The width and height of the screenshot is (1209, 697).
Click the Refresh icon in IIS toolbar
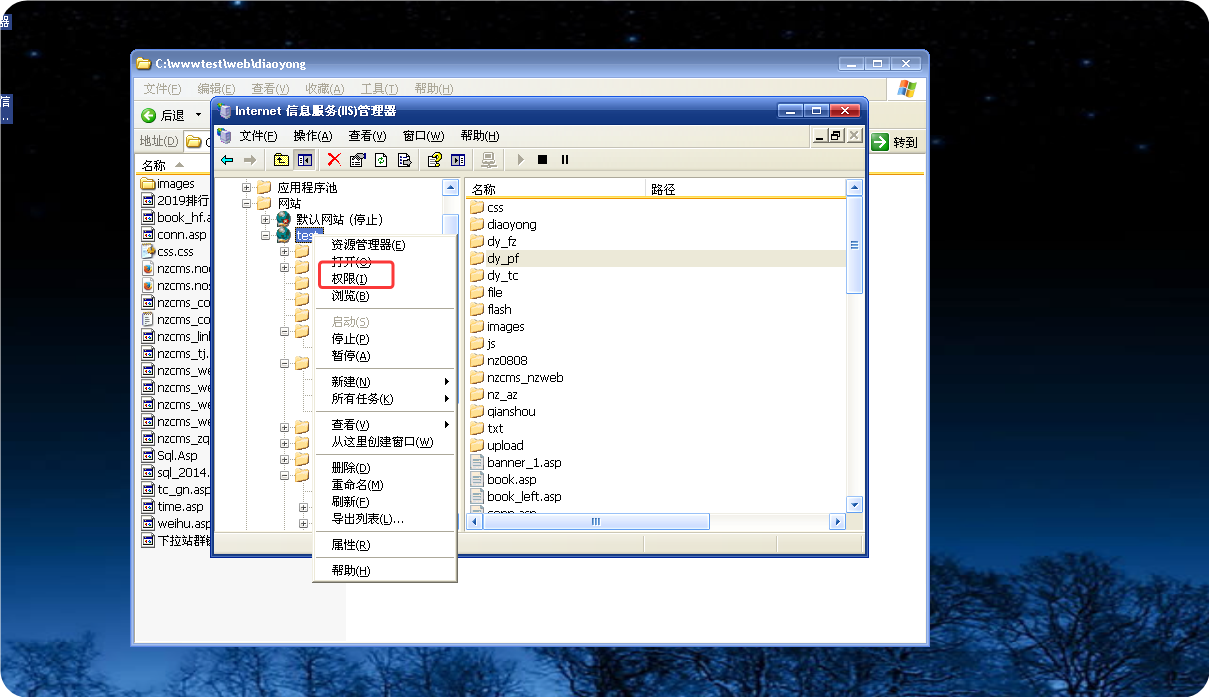click(x=381, y=160)
